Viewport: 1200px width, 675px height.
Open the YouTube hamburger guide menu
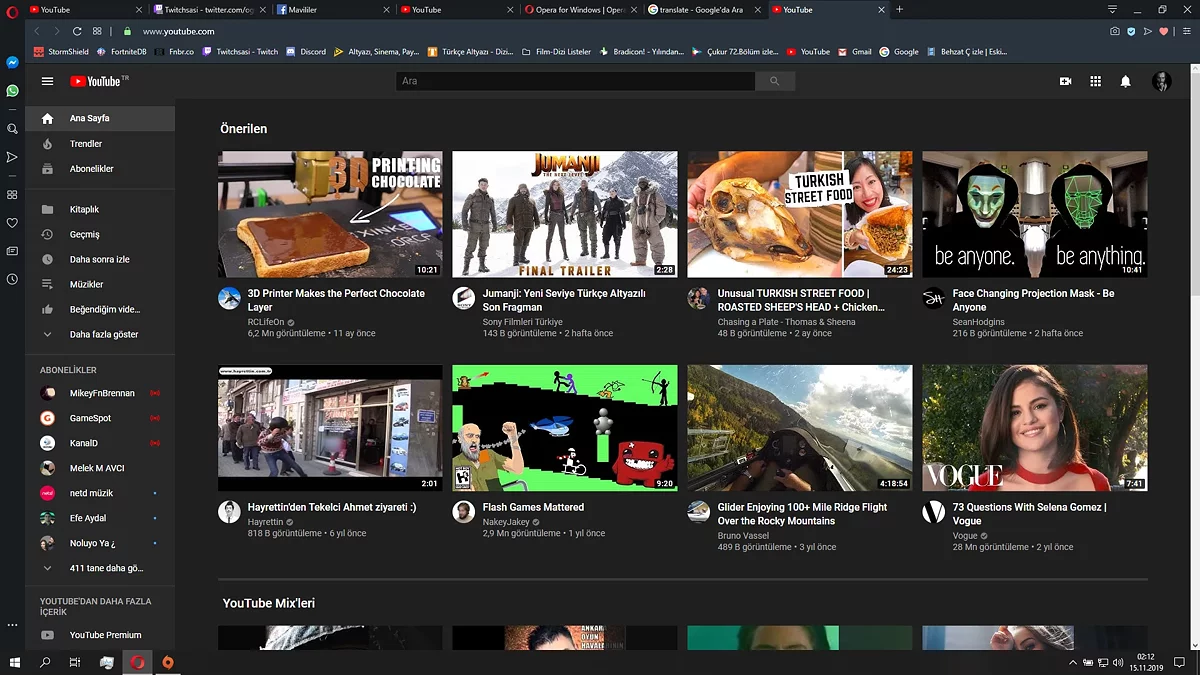click(47, 81)
